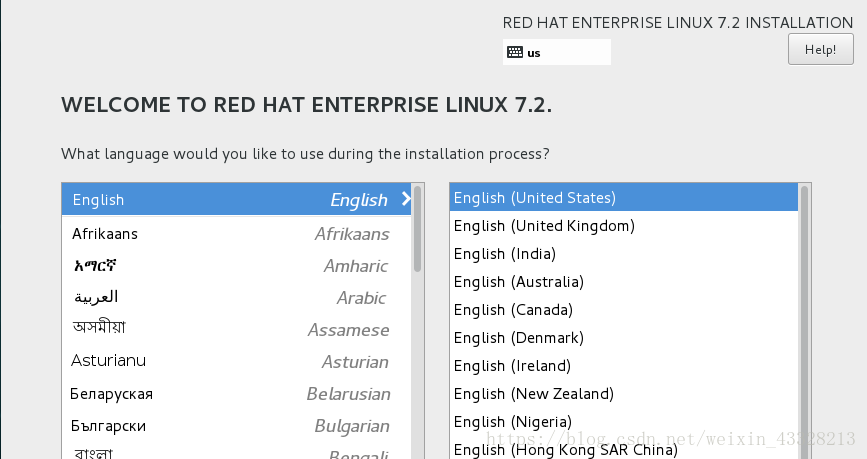The width and height of the screenshot is (867, 459).
Task: Pick English (Ireland) locale
Action: 624,366
